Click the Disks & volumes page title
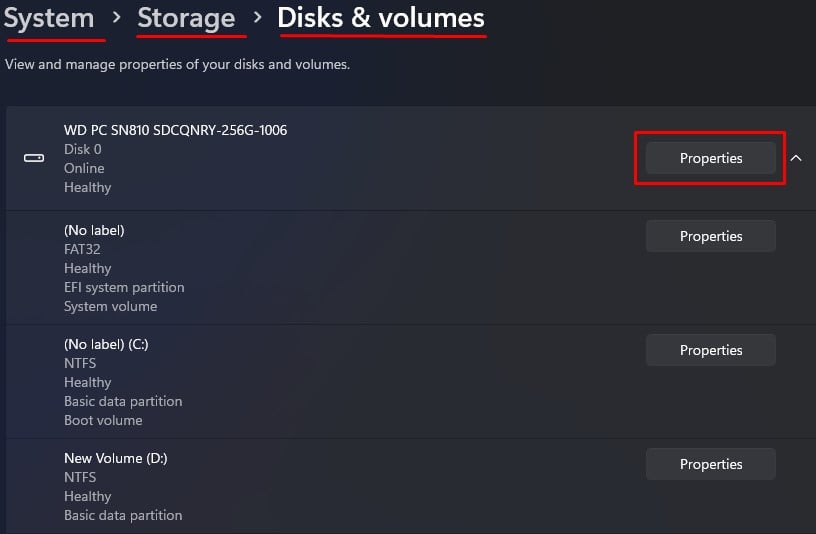816x534 pixels. coord(381,18)
